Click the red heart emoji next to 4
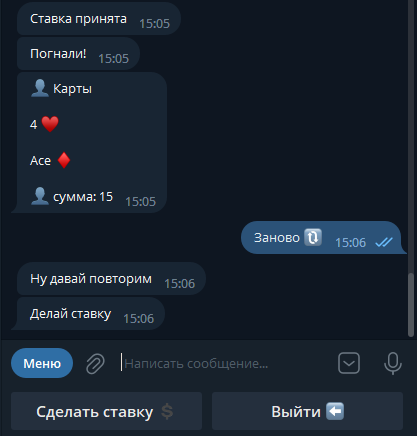 click(50, 124)
